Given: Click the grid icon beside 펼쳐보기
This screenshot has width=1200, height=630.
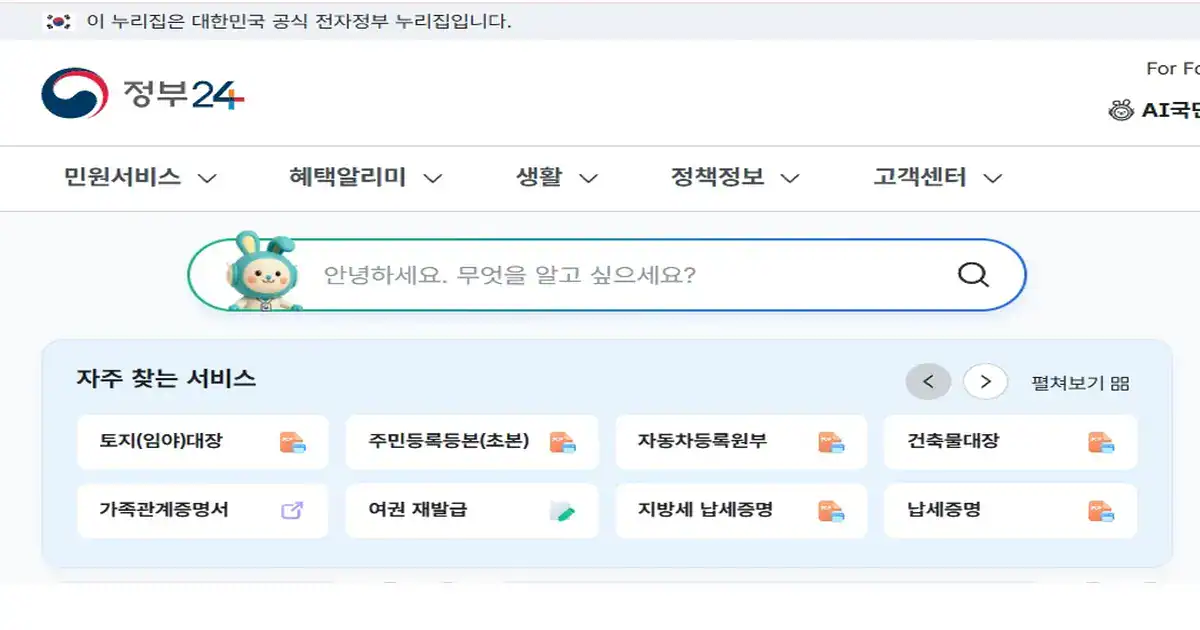Looking at the screenshot, I should (x=1120, y=383).
